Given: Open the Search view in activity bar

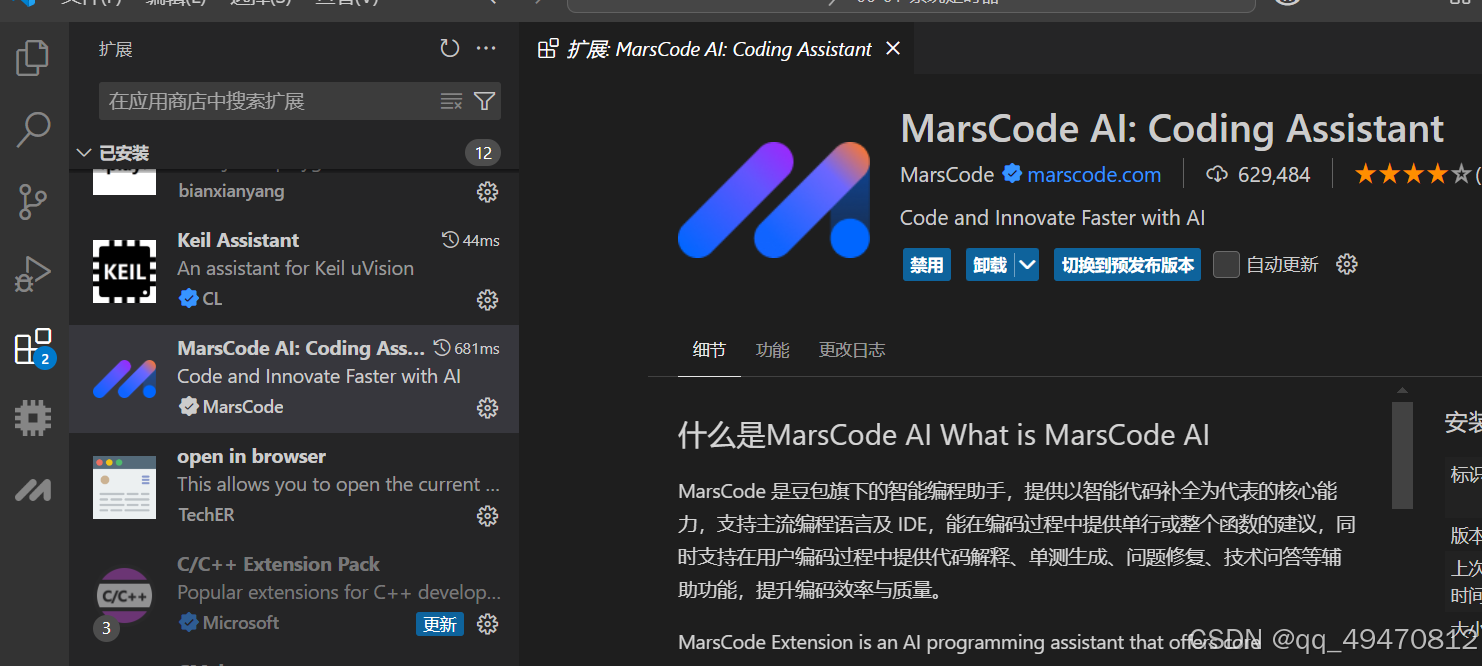Looking at the screenshot, I should tap(33, 129).
